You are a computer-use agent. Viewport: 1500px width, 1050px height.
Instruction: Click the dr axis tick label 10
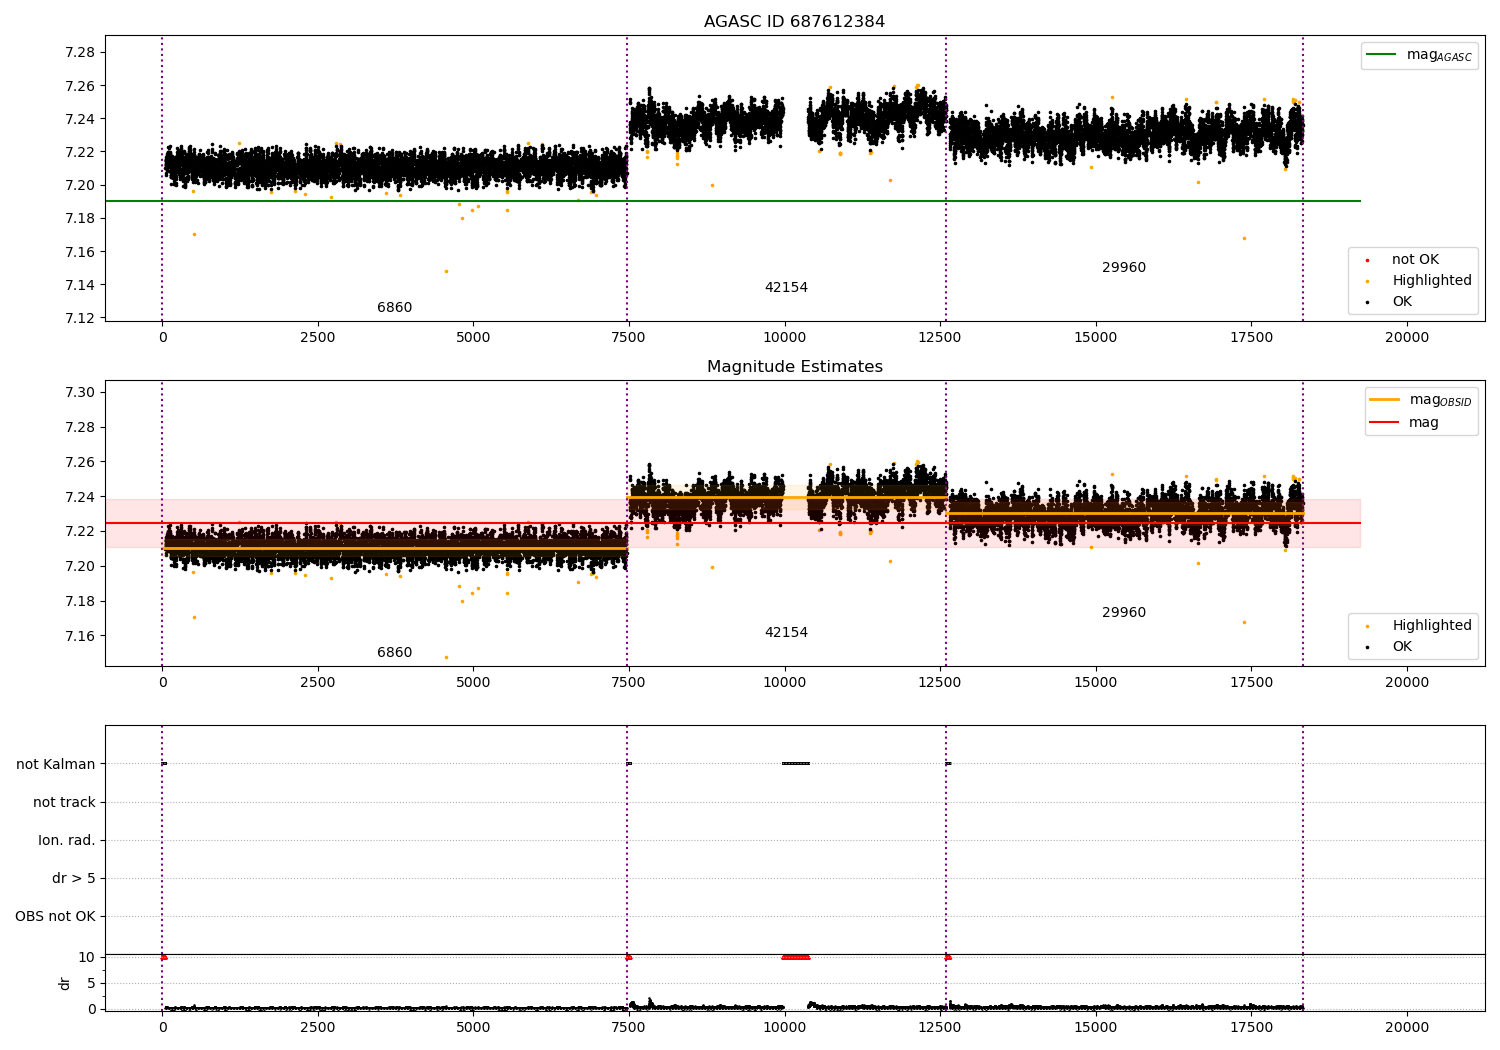click(87, 958)
